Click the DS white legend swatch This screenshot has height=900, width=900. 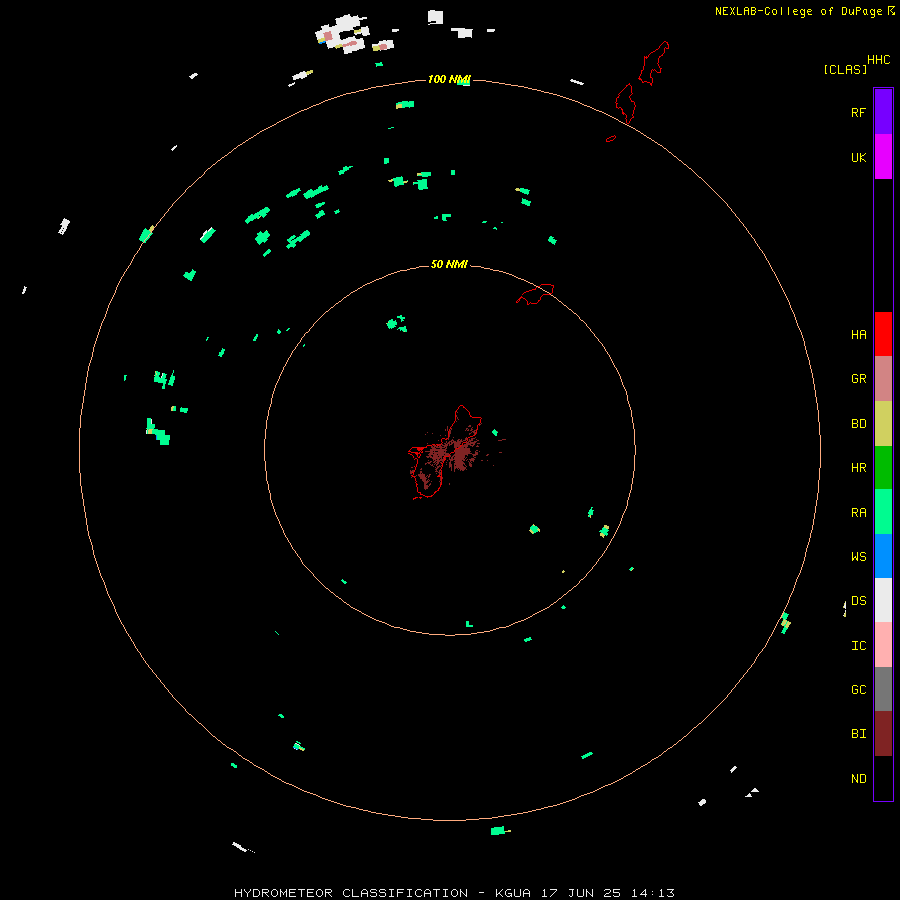pos(883,600)
